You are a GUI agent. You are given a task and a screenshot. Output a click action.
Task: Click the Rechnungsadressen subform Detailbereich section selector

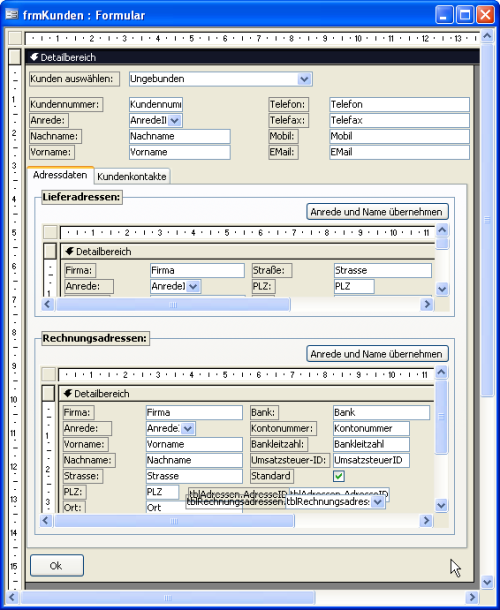(49, 393)
